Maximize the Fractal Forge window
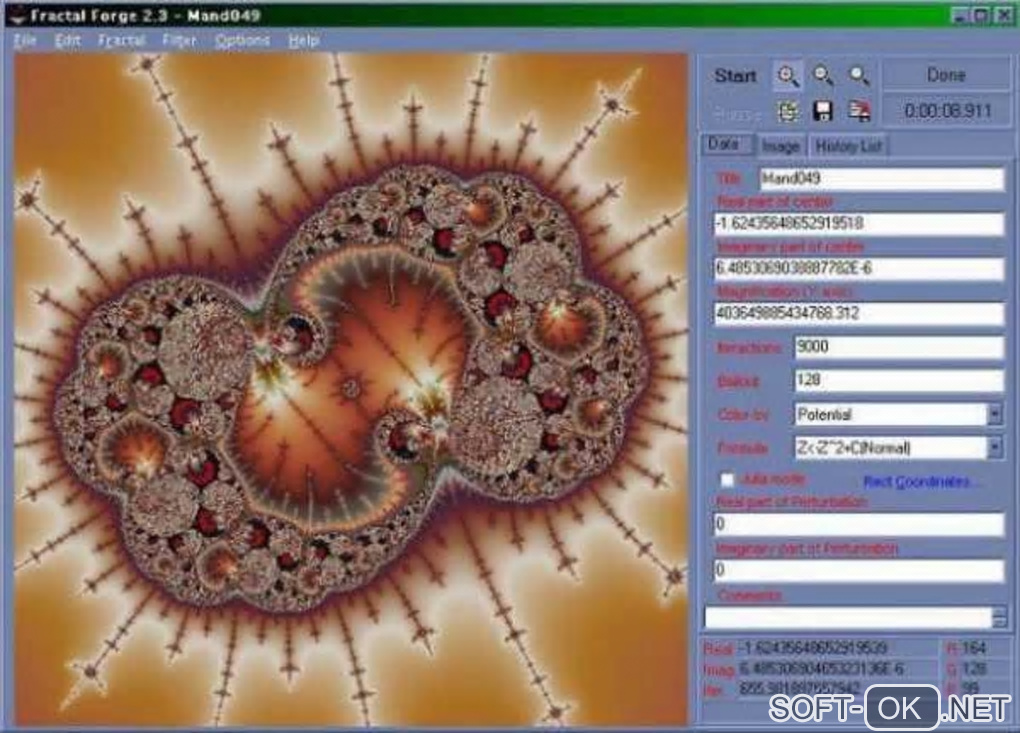The height and width of the screenshot is (733, 1020). coord(982,16)
